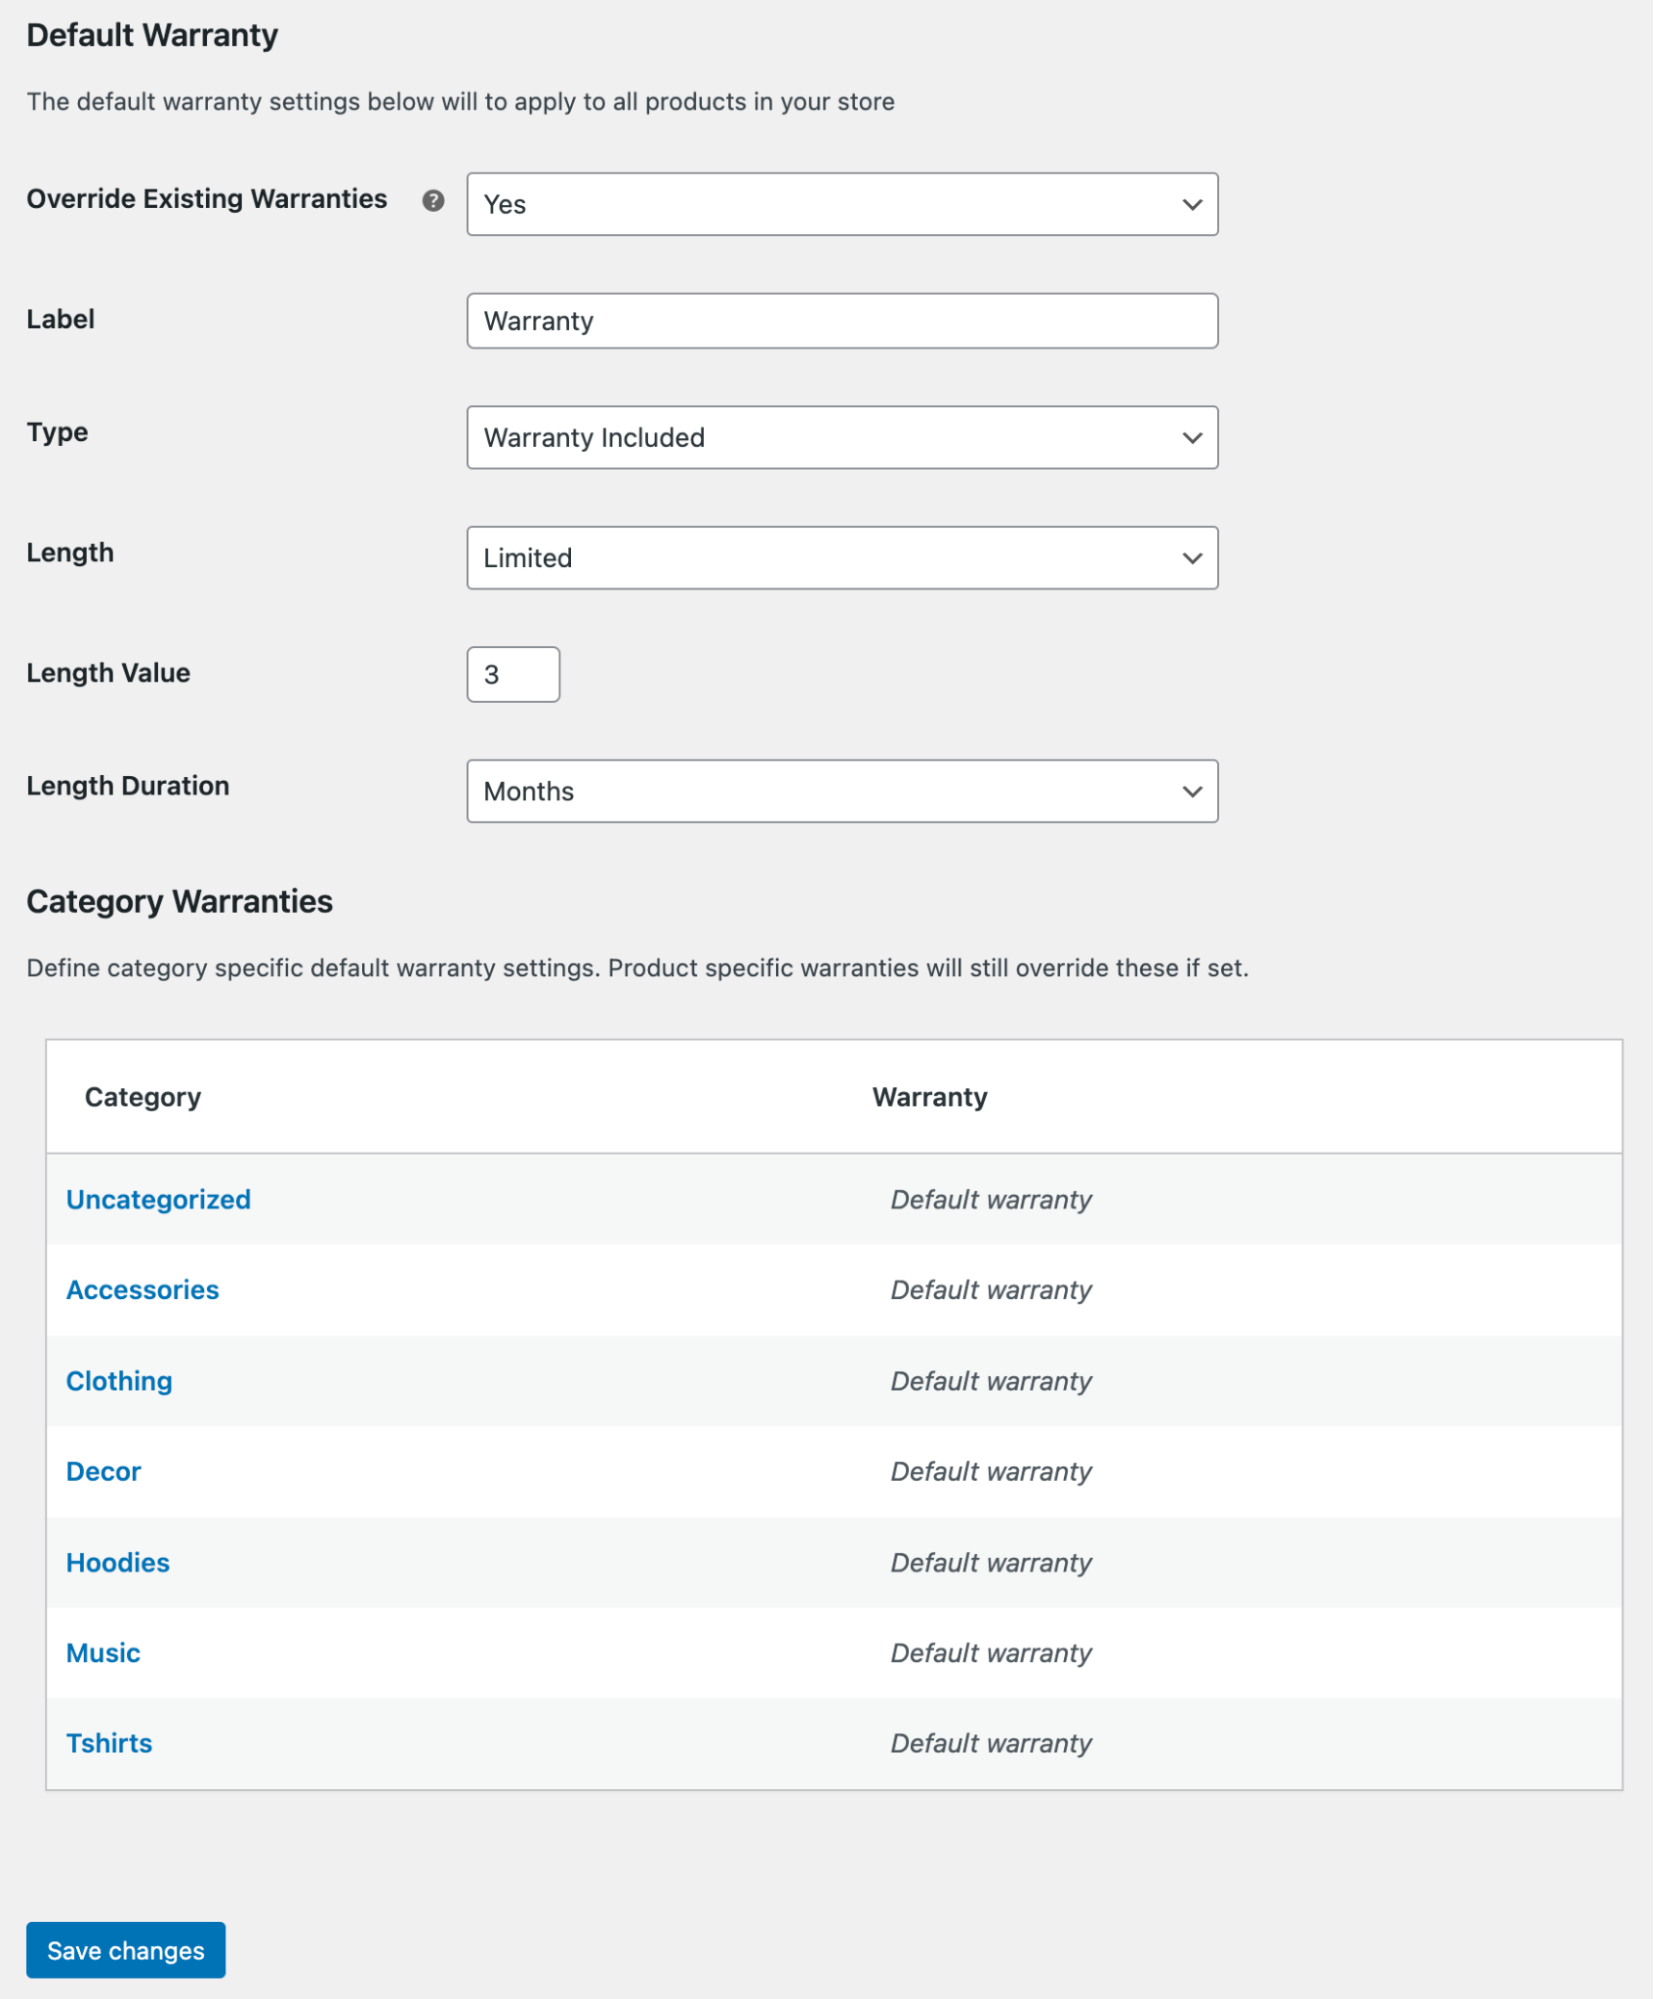Click the Hoodies category link
This screenshot has height=1999, width=1654.
point(117,1562)
